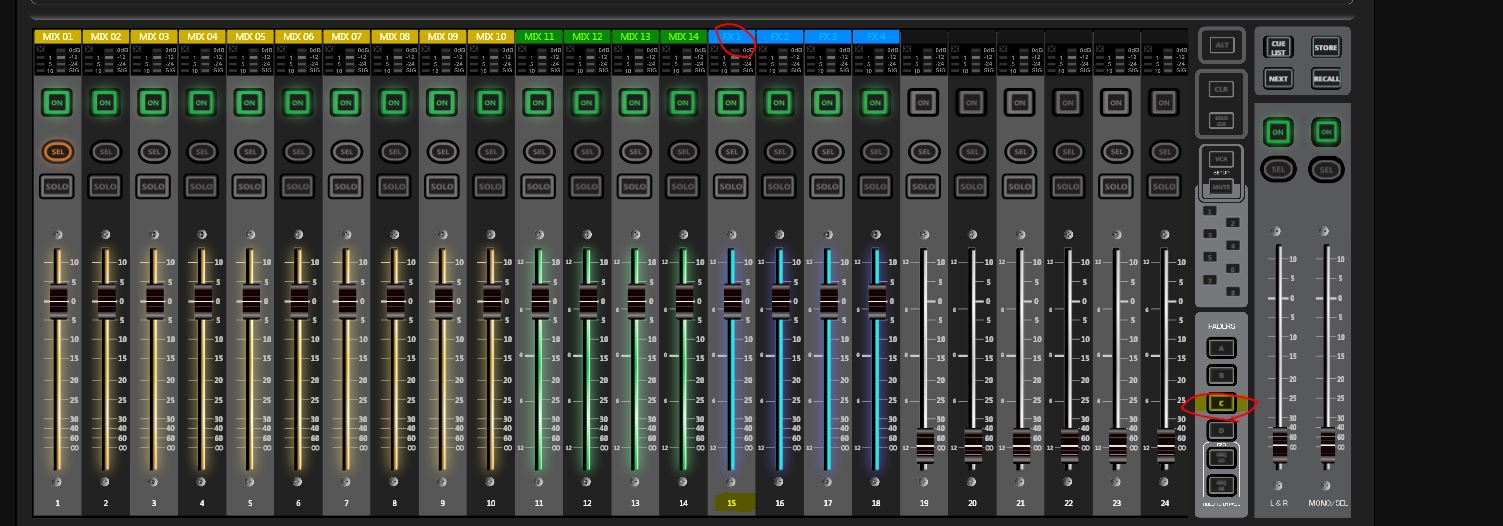The width and height of the screenshot is (1503, 526).
Task: Toggle ON for the MIX 11 channel
Action: (538, 102)
